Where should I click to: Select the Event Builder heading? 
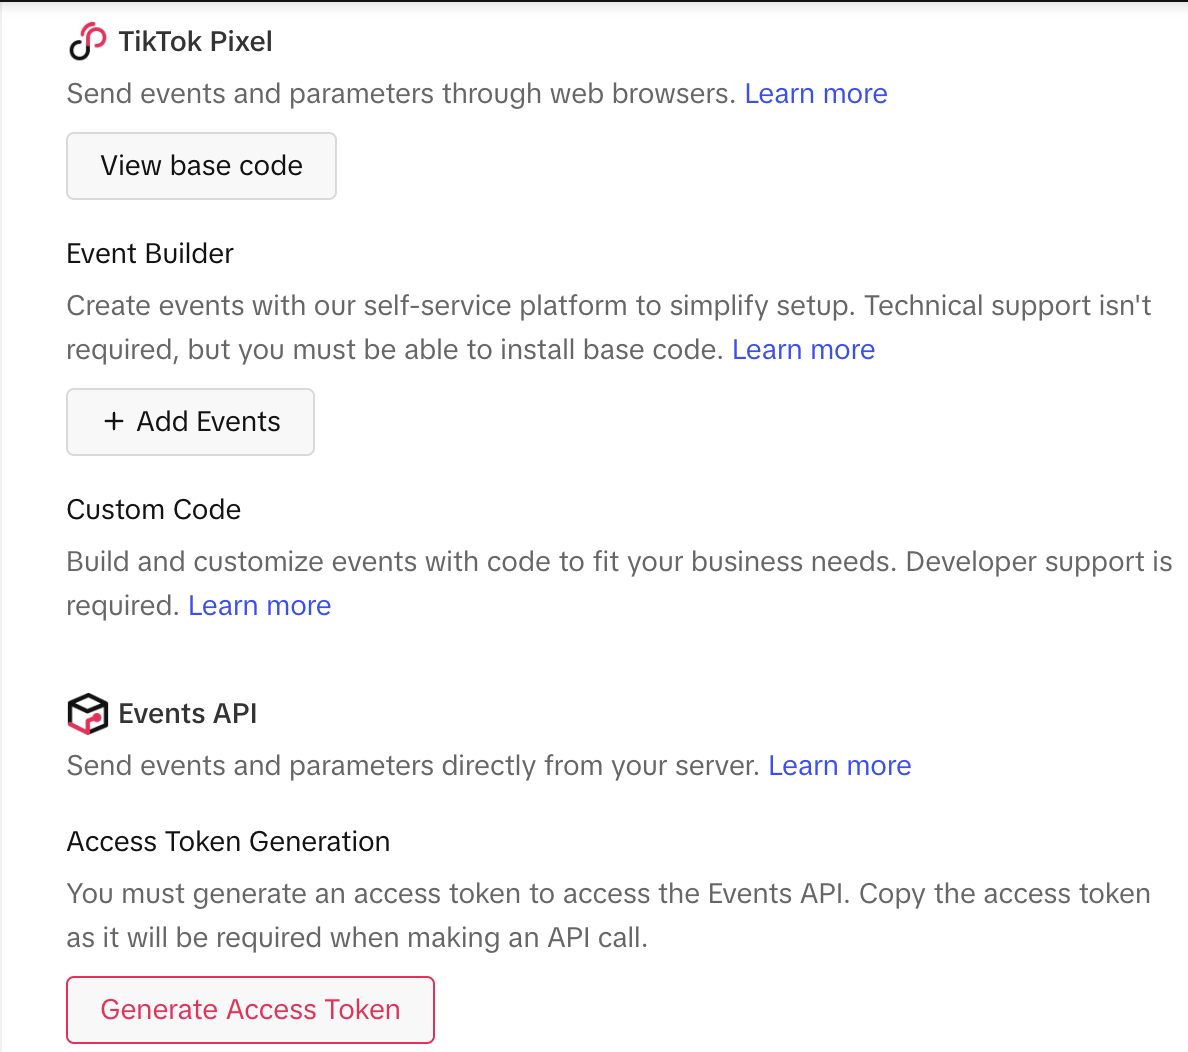coord(150,253)
